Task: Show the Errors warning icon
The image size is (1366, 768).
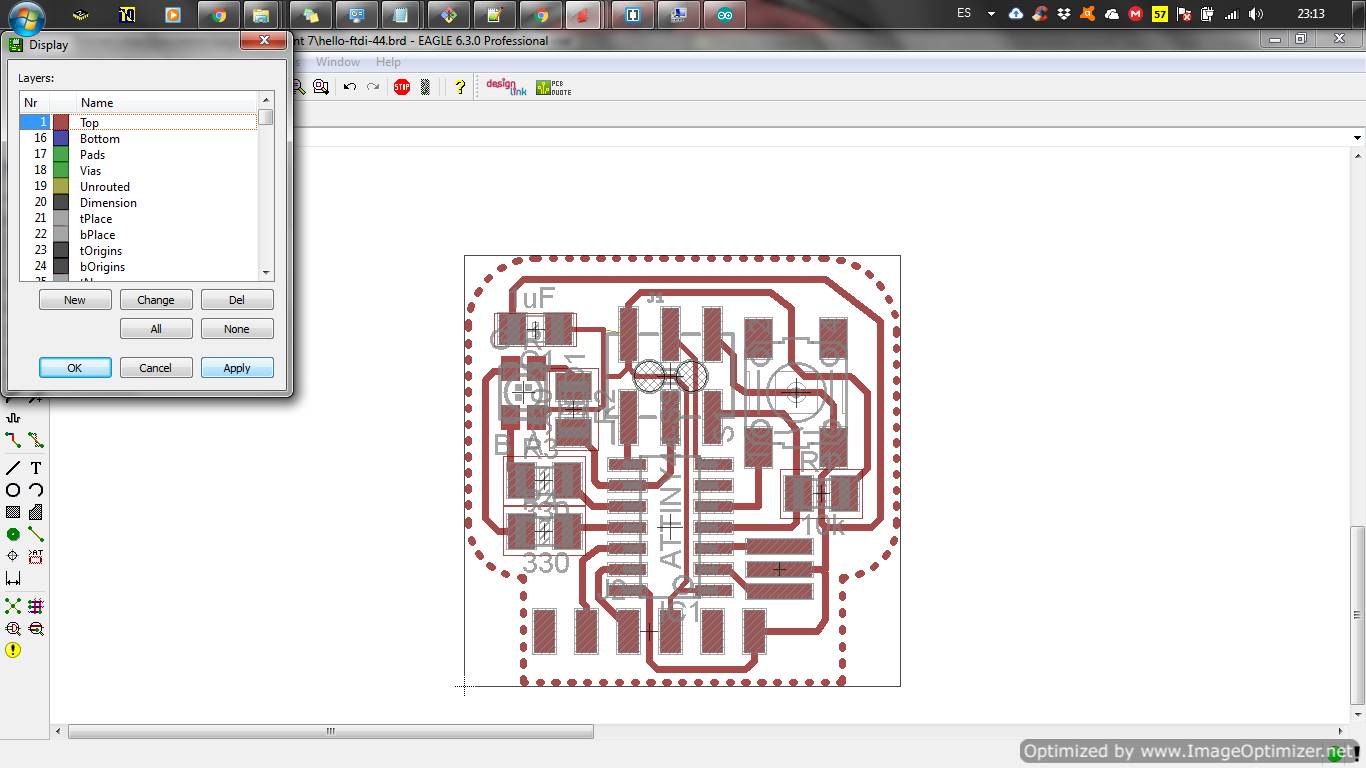Action: coord(13,650)
